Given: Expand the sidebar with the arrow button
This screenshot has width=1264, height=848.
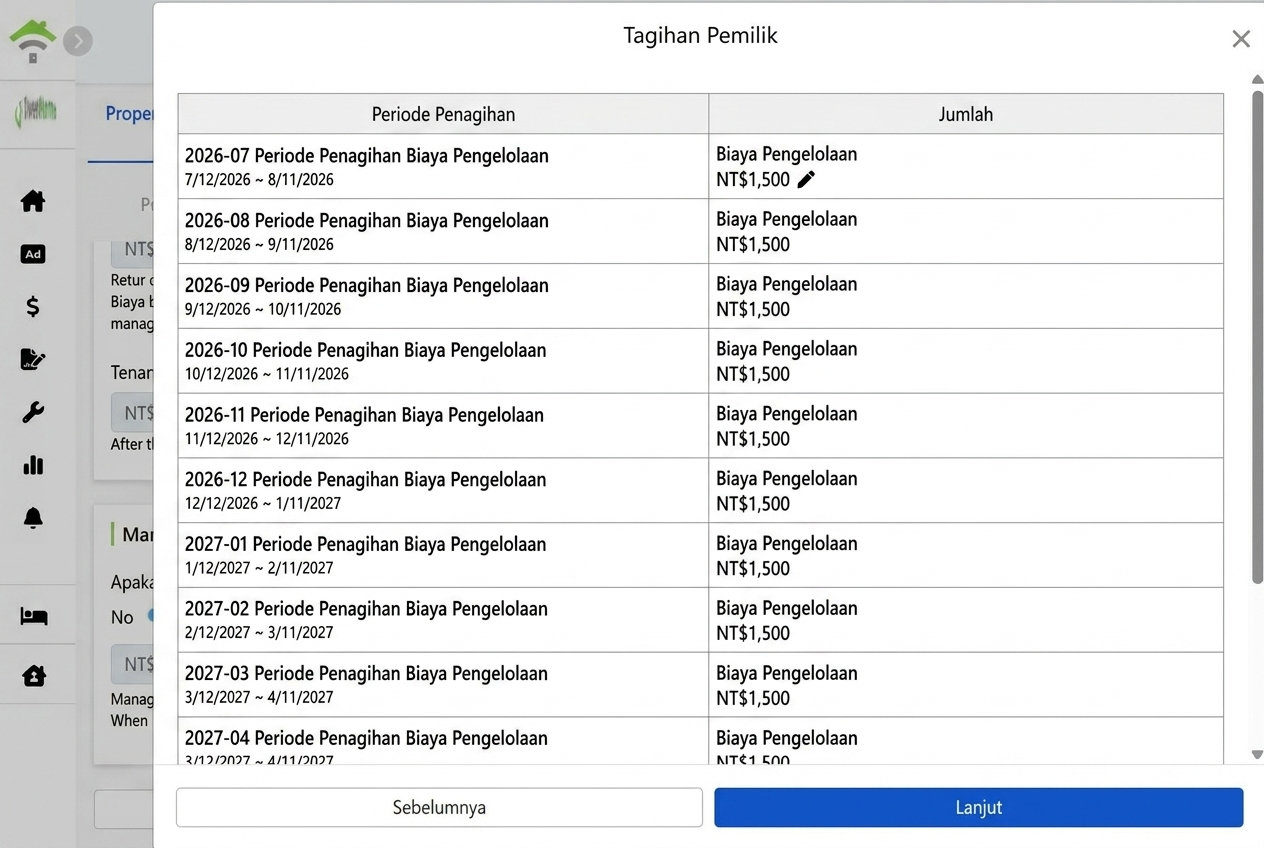Looking at the screenshot, I should (78, 41).
